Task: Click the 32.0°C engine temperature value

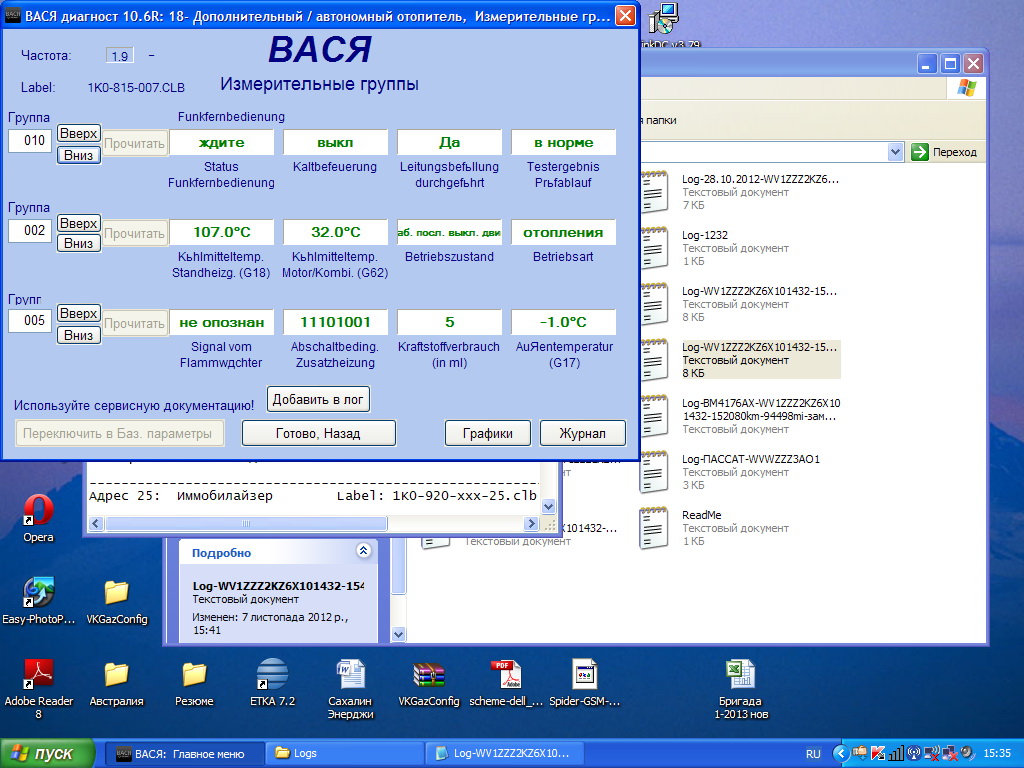Action: tap(335, 232)
